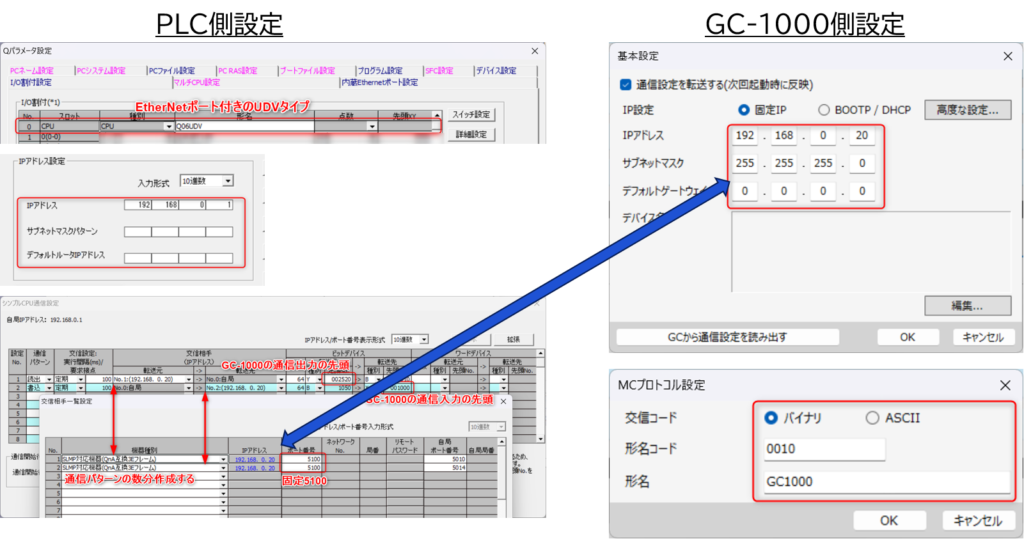Click the 1050 bit device field in row 2

point(340,387)
